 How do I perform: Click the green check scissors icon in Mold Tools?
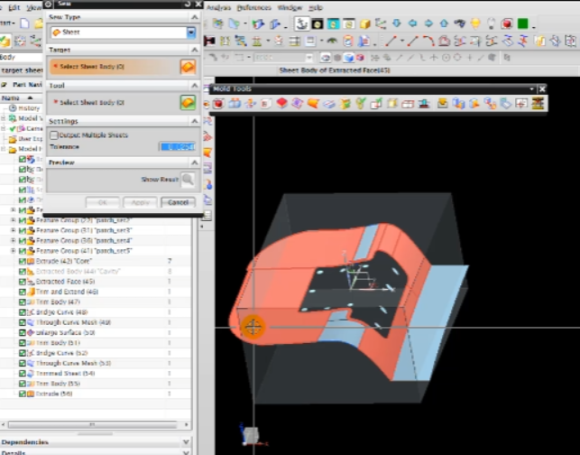[x=360, y=104]
